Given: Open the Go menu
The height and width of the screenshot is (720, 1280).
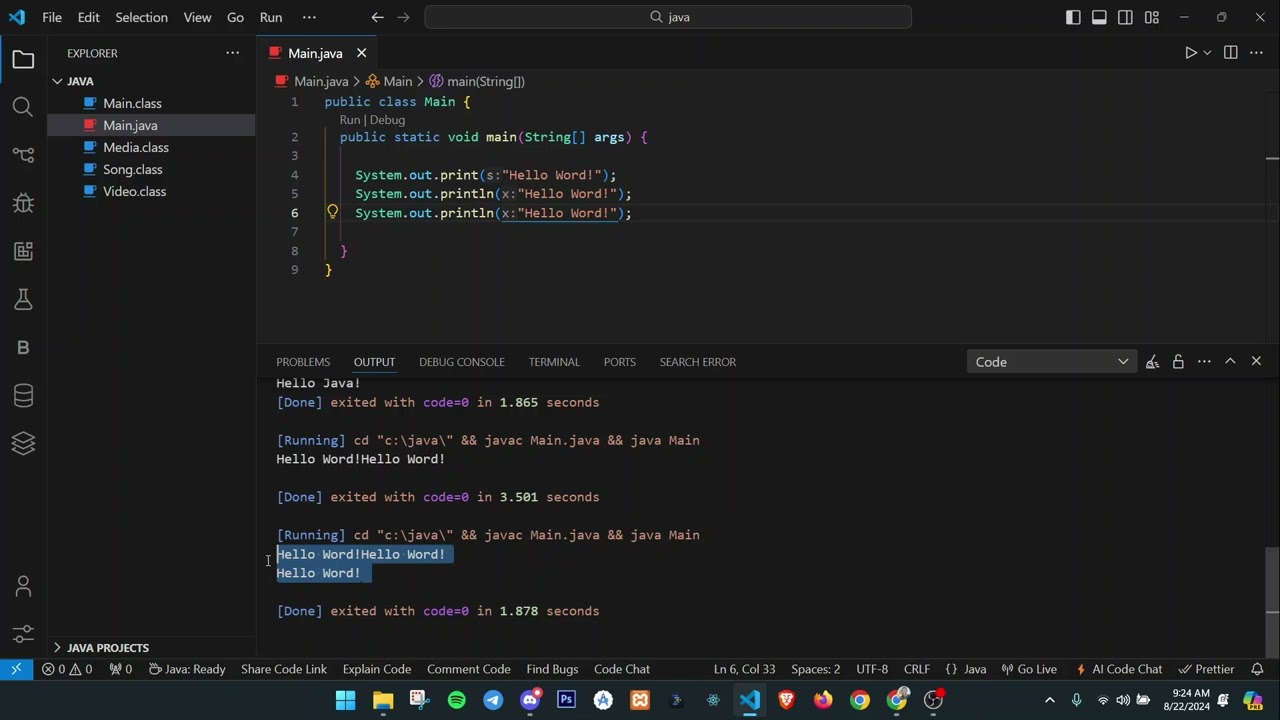Looking at the screenshot, I should pyautogui.click(x=235, y=17).
